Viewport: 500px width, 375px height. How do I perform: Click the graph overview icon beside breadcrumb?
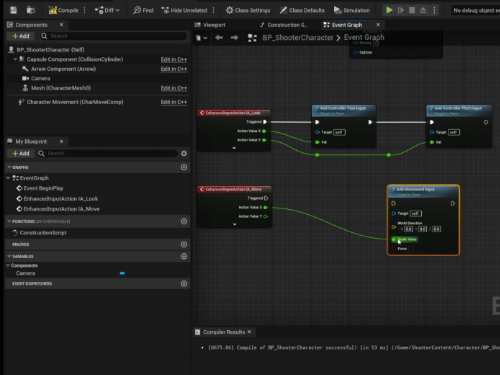click(x=252, y=38)
